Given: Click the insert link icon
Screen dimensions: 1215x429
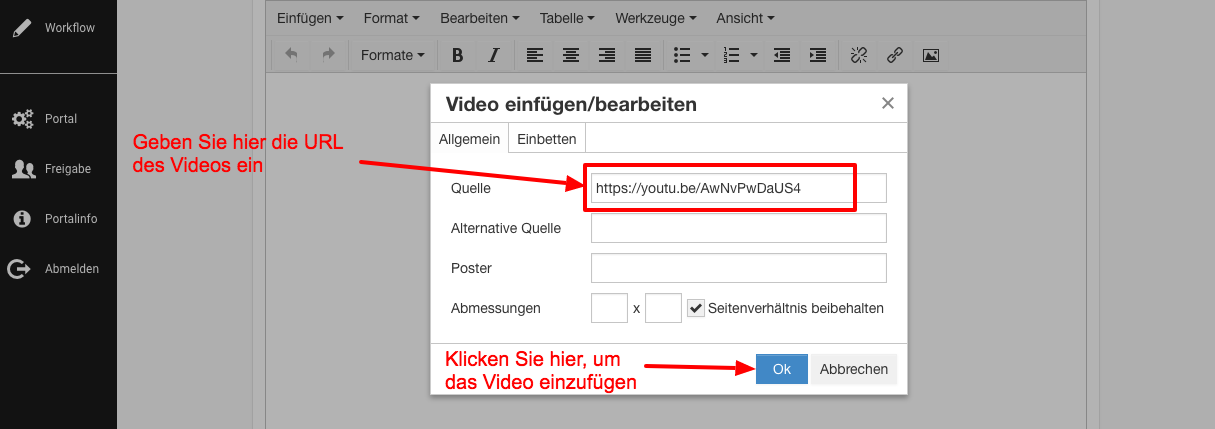Looking at the screenshot, I should 895,55.
